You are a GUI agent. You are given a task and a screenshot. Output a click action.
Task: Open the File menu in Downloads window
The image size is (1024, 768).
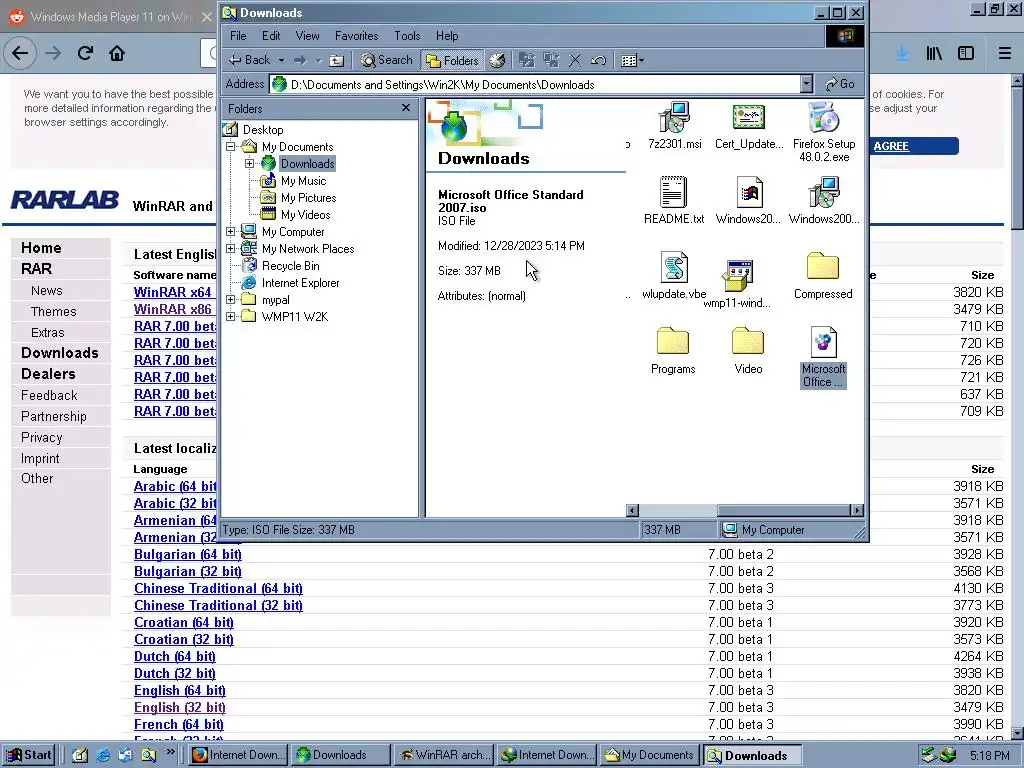tap(238, 36)
